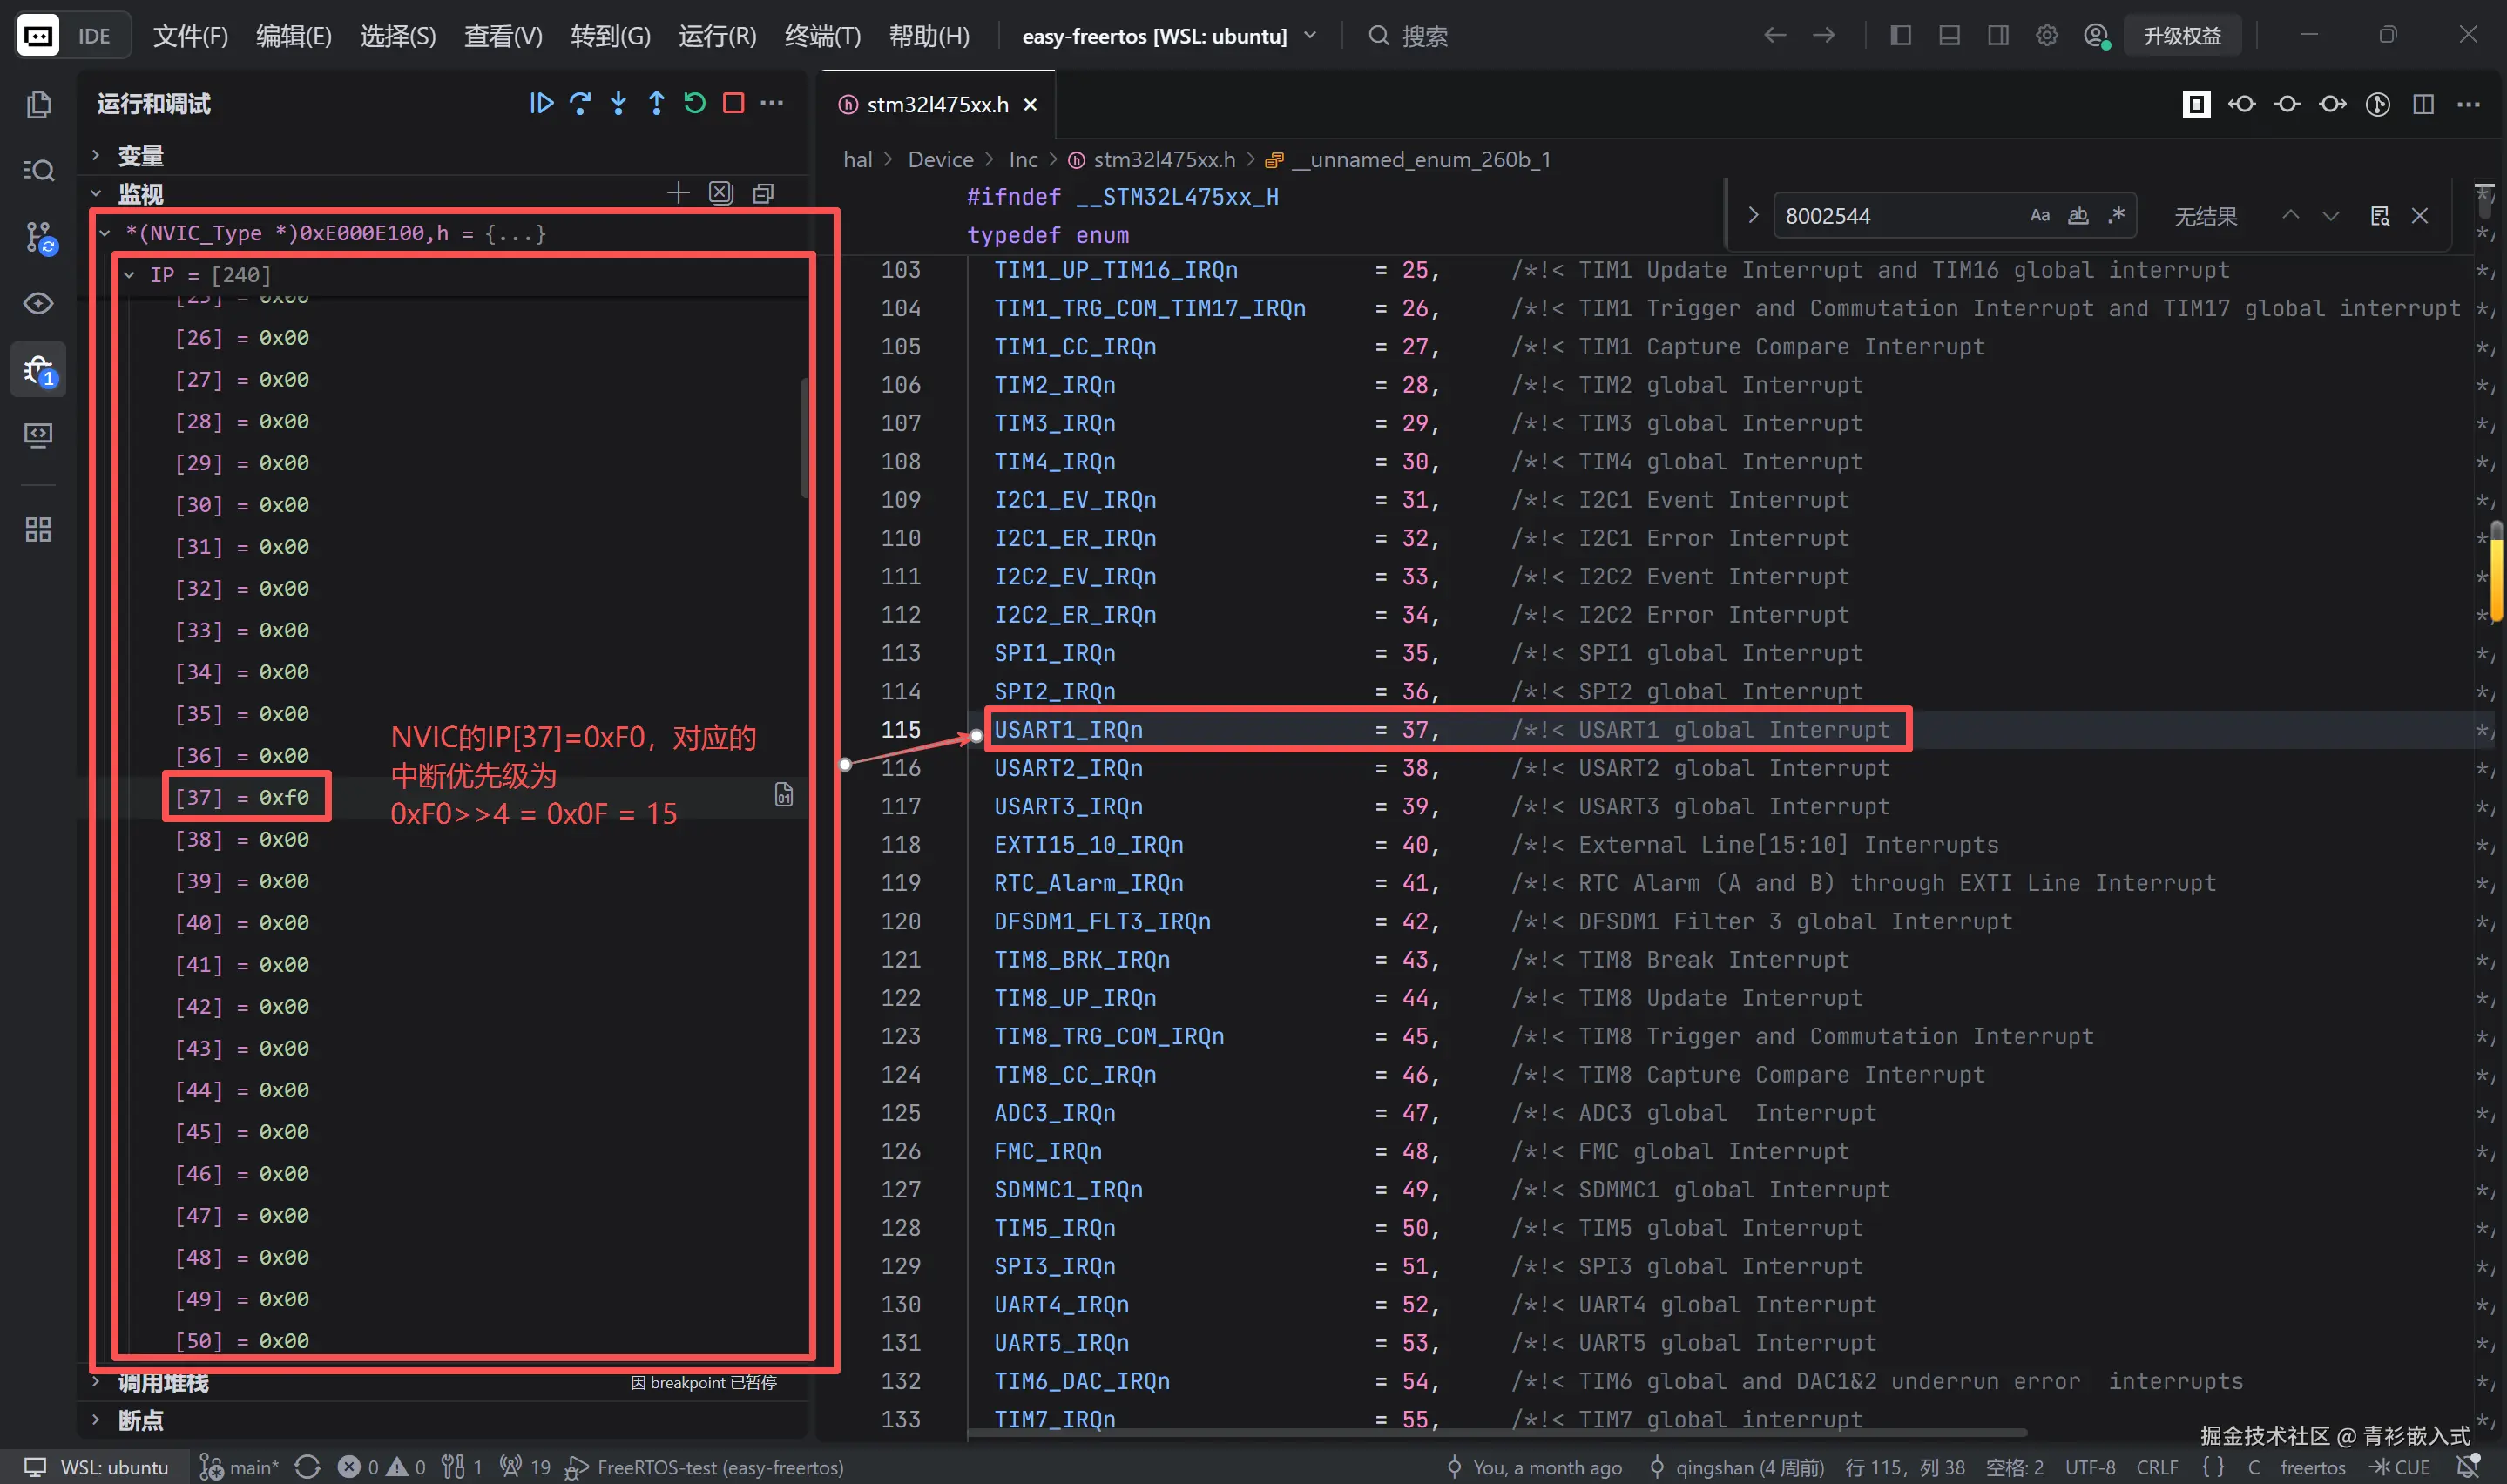Expand the 调用堆栈 section
The image size is (2507, 1484).
(96, 1381)
